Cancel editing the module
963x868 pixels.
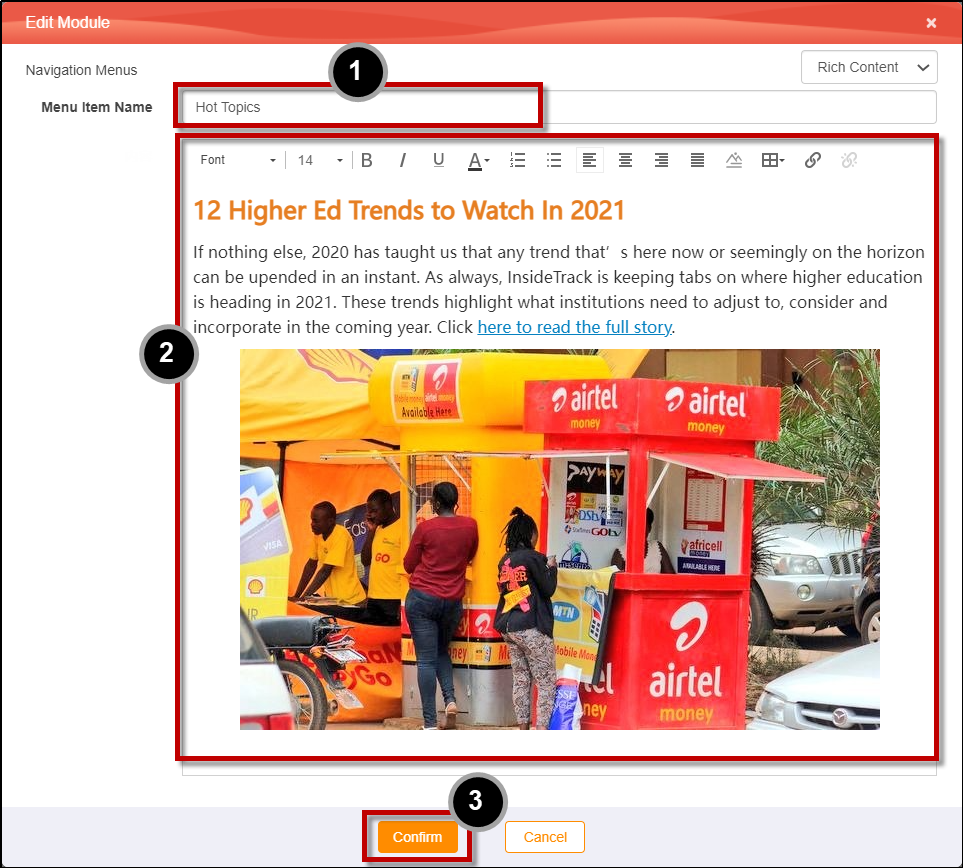[x=545, y=837]
